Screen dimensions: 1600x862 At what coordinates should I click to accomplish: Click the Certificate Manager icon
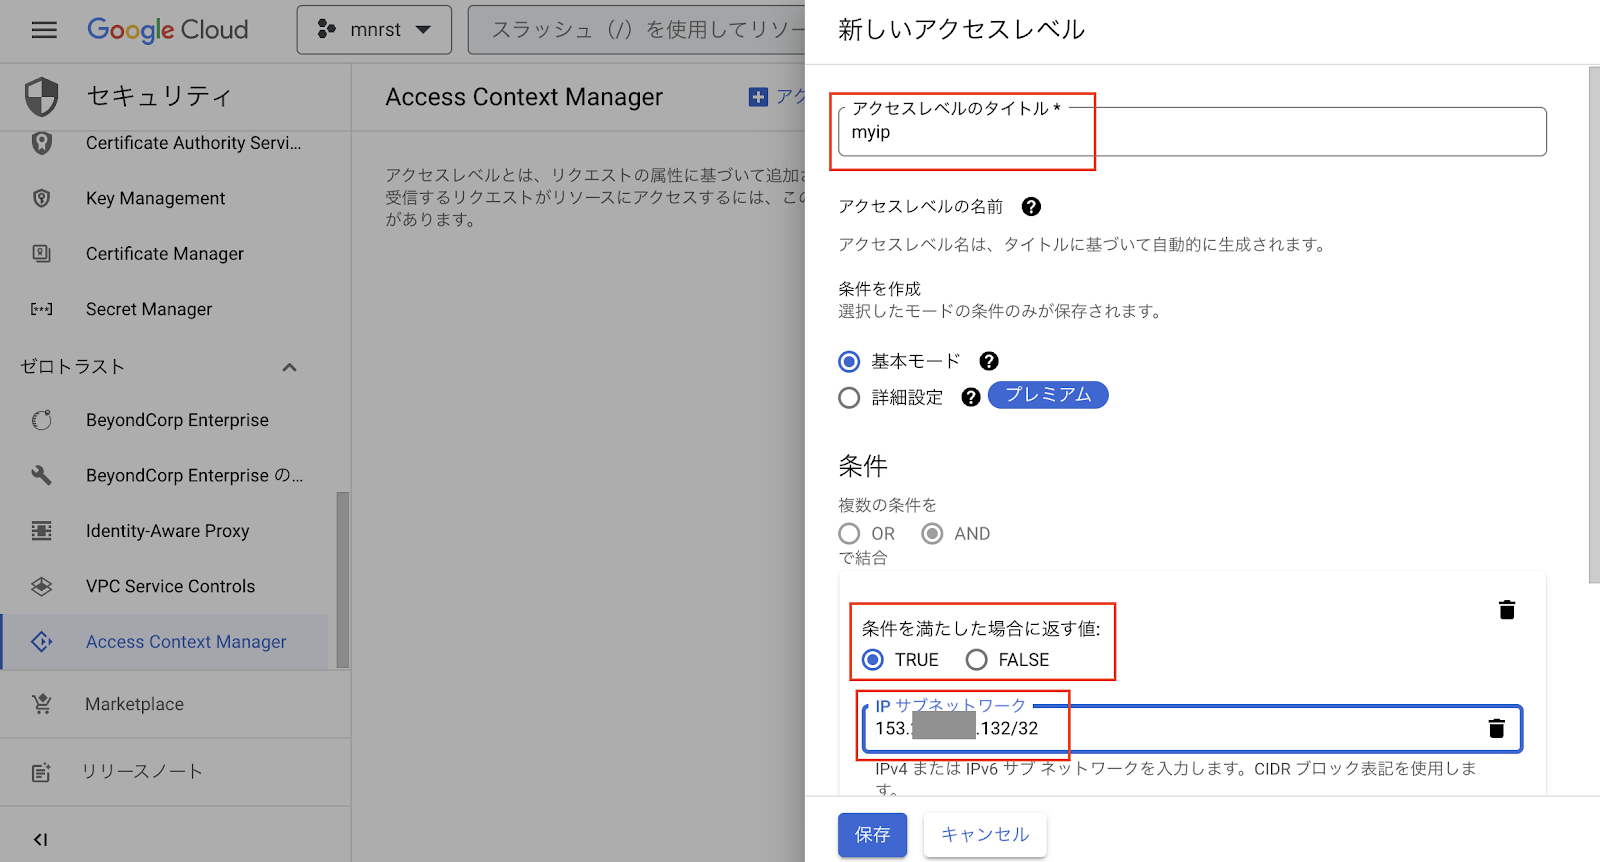point(41,254)
